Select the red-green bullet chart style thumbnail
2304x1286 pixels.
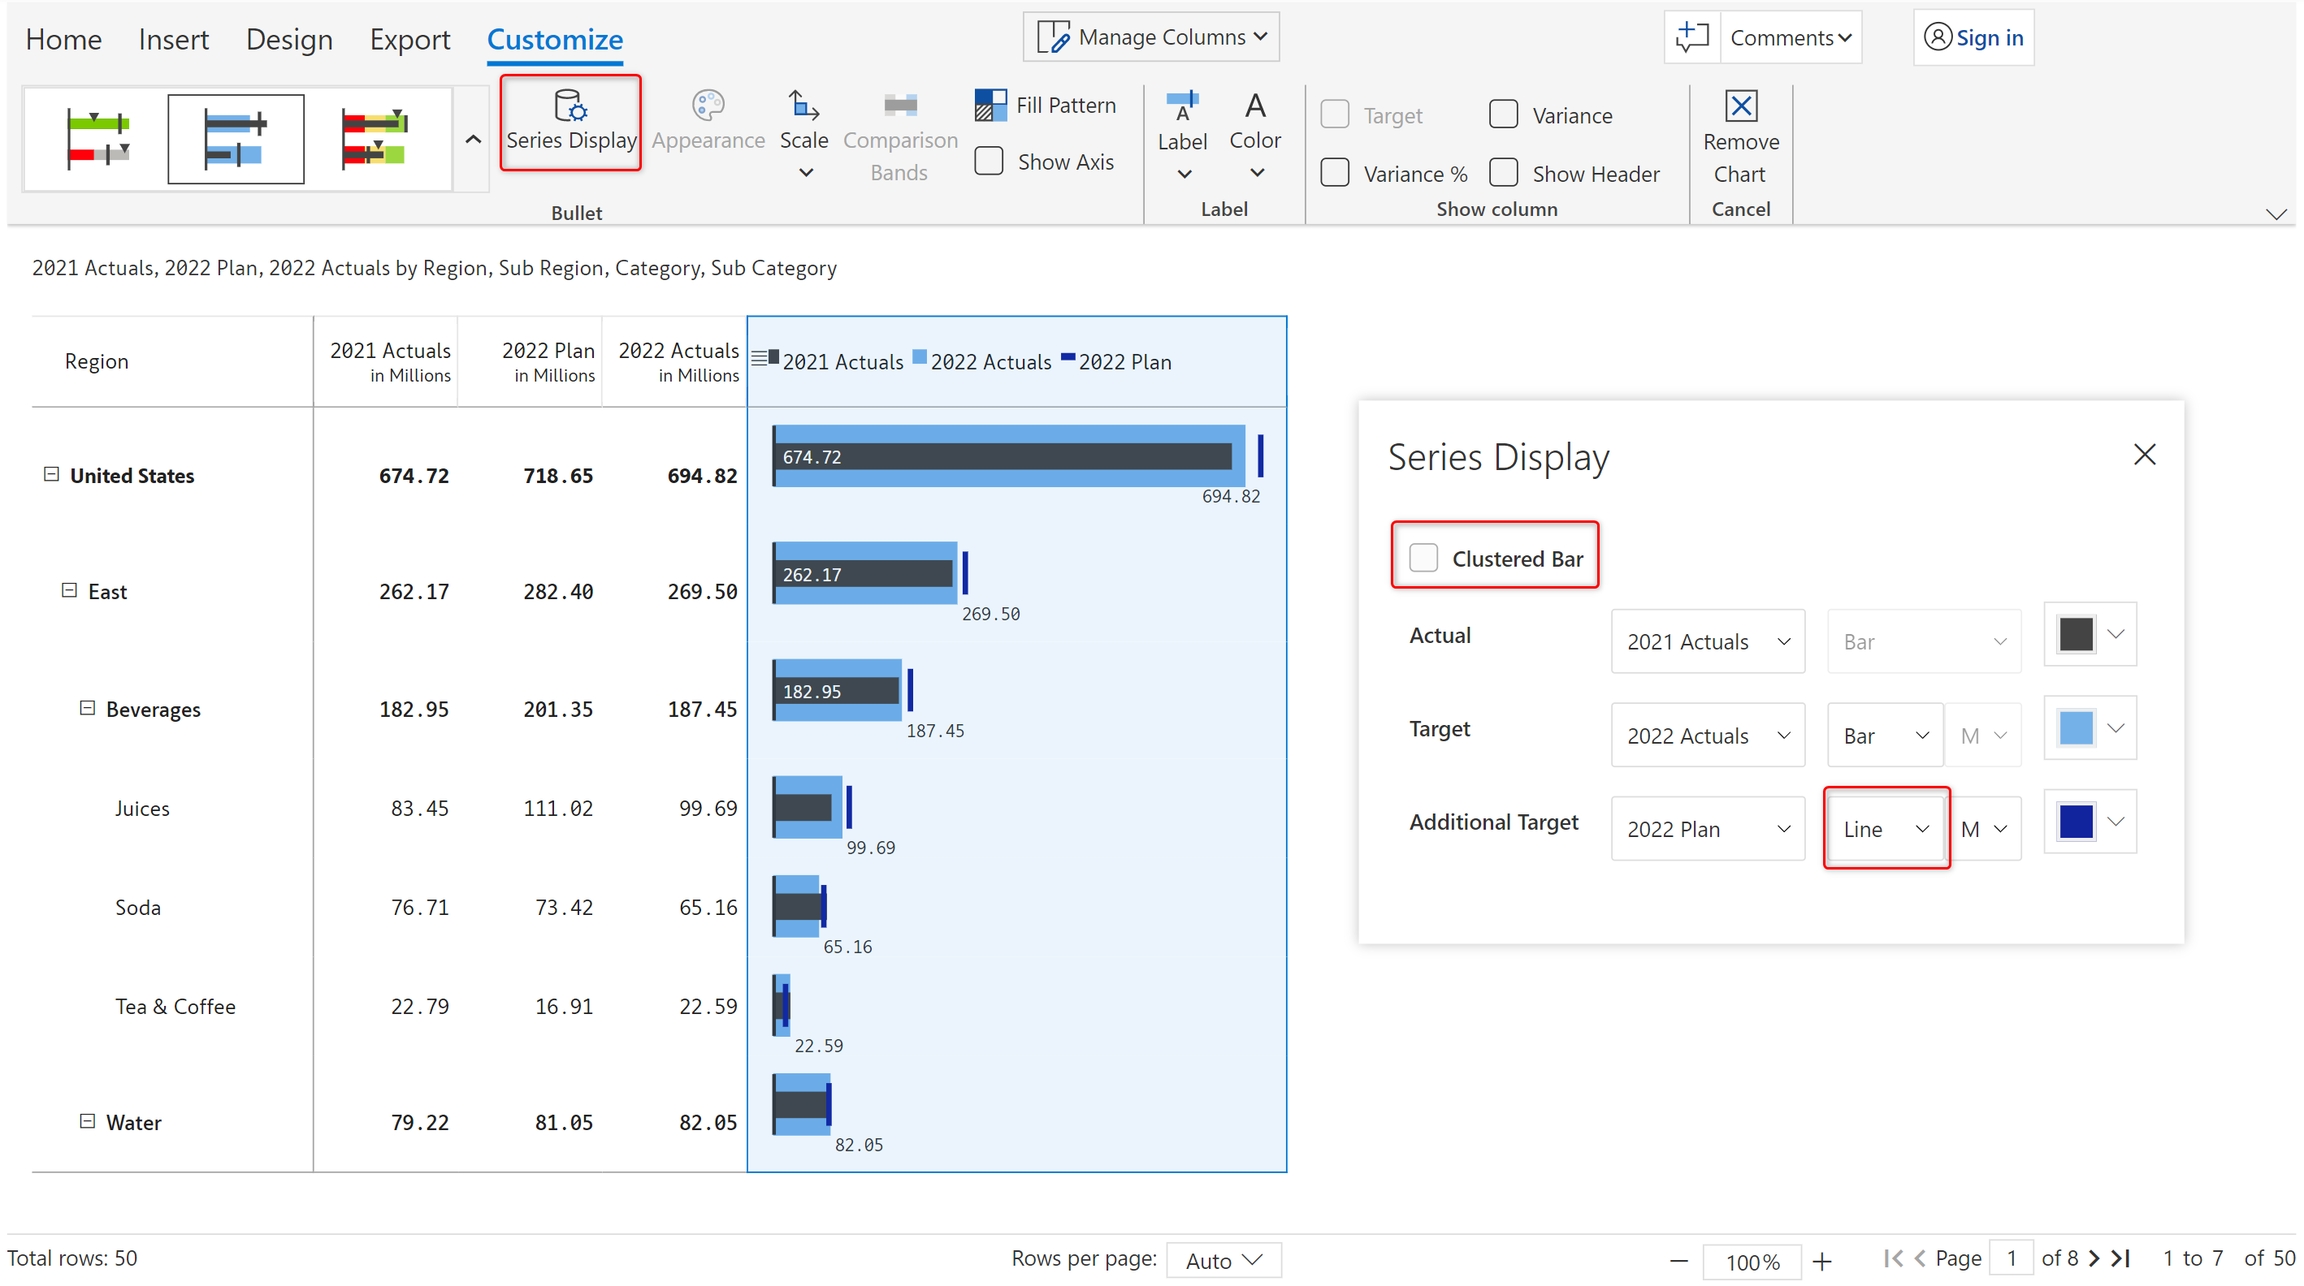click(98, 139)
